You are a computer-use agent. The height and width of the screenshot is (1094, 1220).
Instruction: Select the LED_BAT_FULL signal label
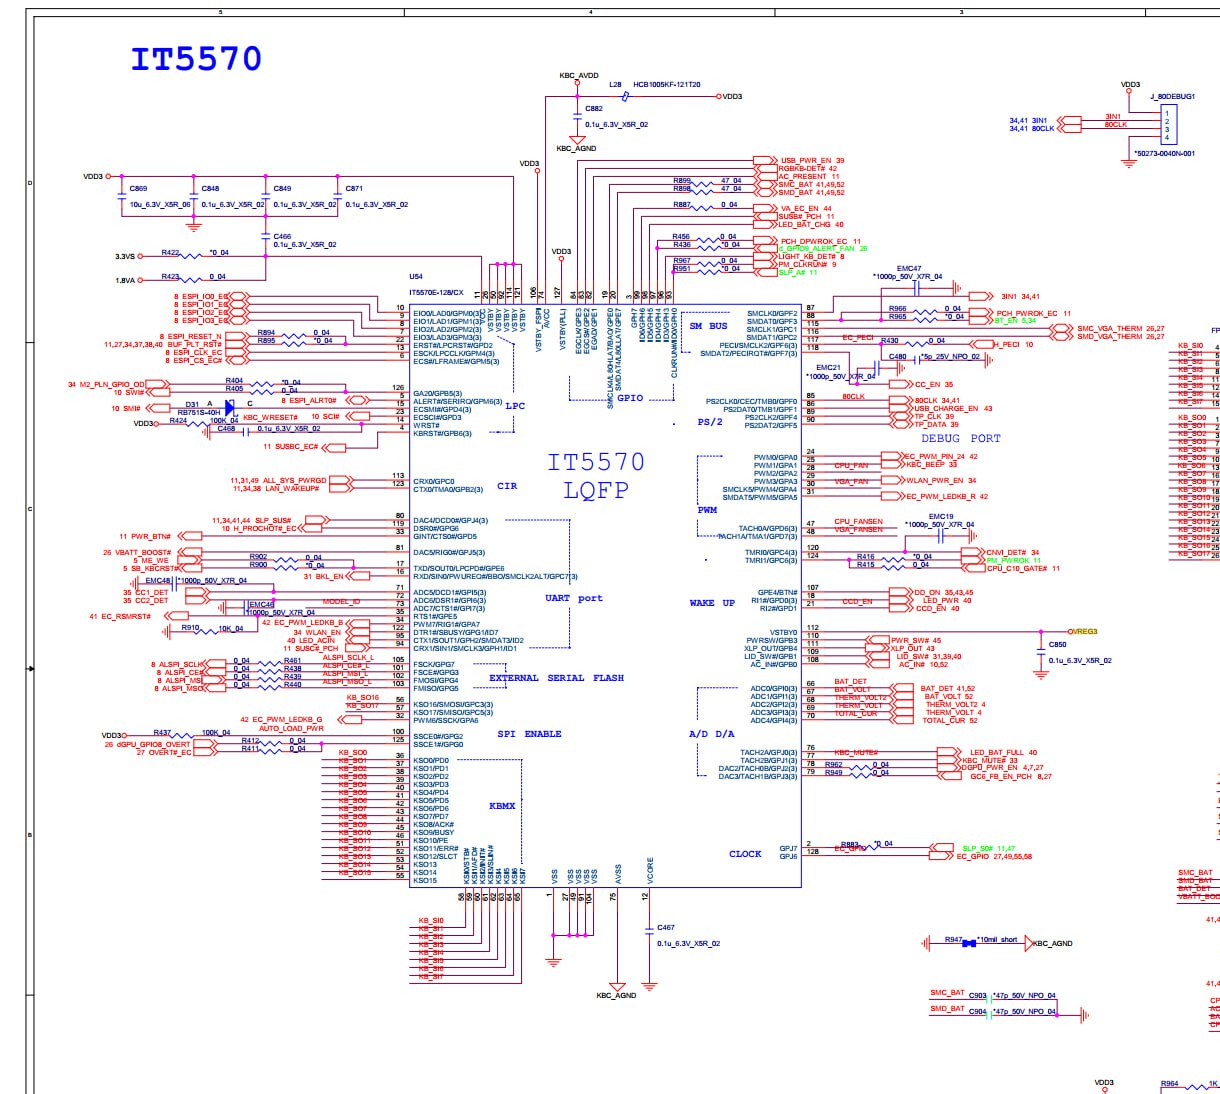997,752
